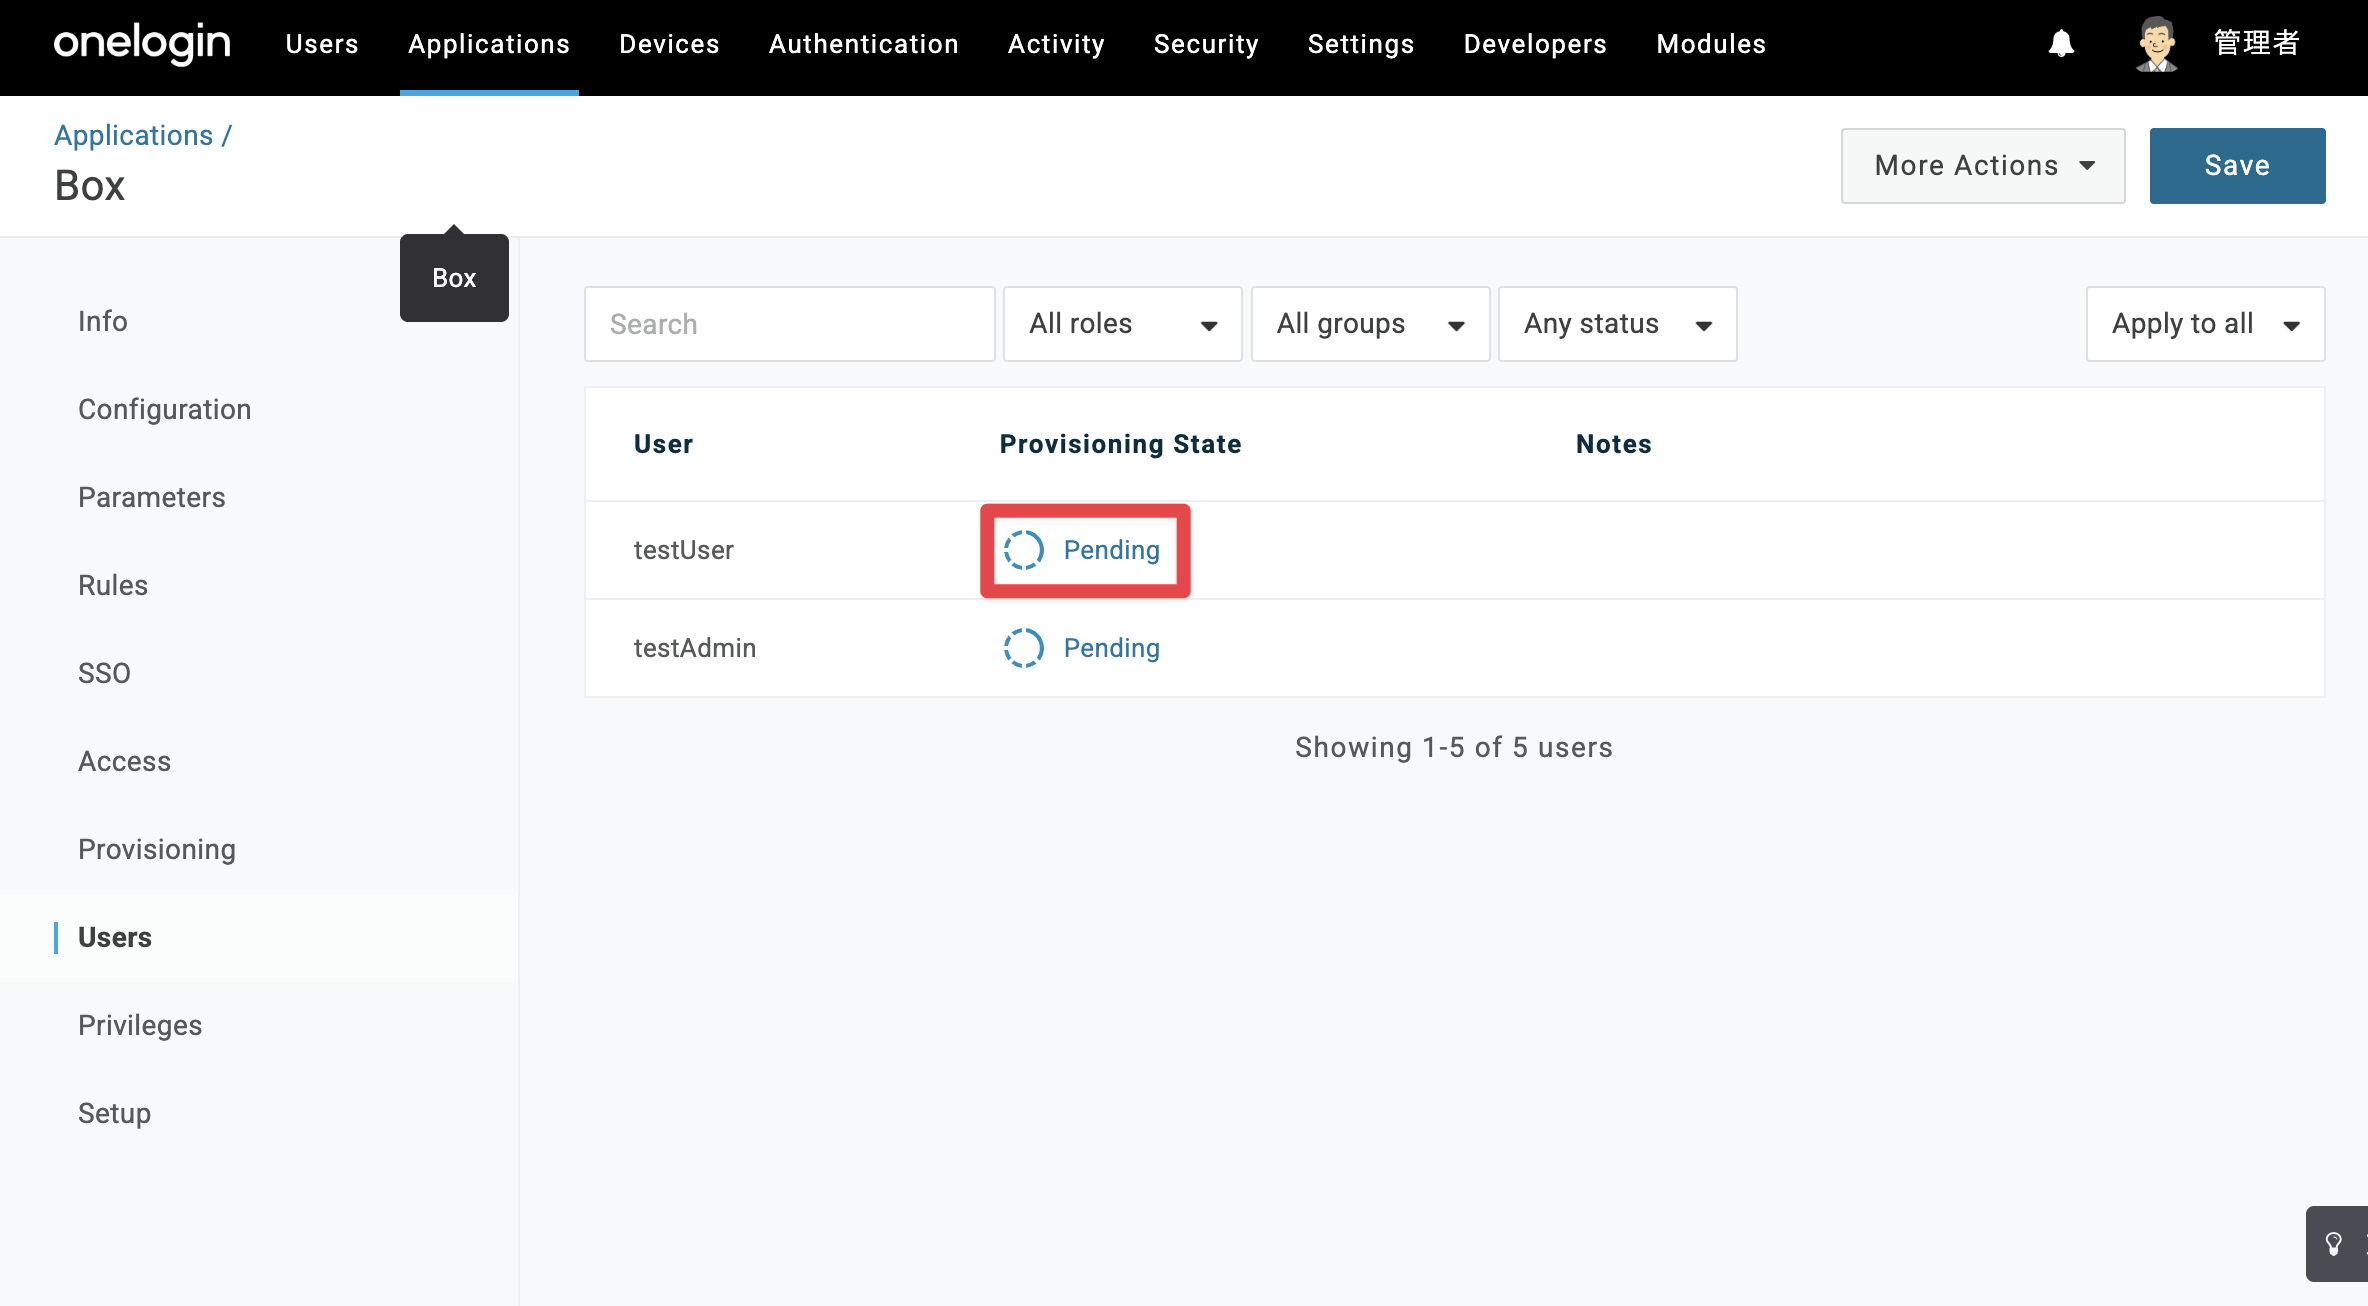Viewport: 2368px width, 1306px height.
Task: Open the Applications navigation menu
Action: click(489, 44)
